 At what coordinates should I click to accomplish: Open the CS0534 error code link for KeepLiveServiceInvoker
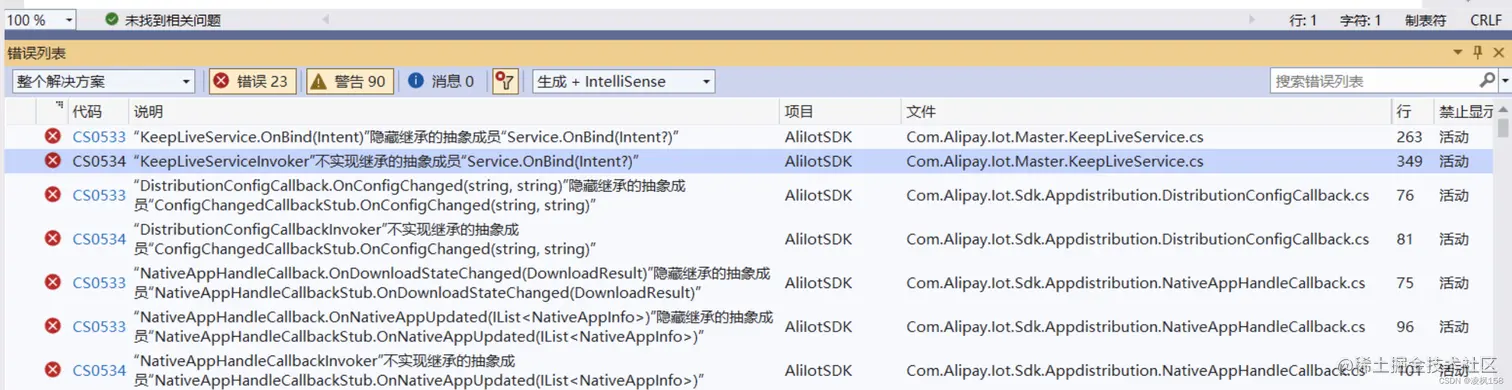[x=99, y=161]
